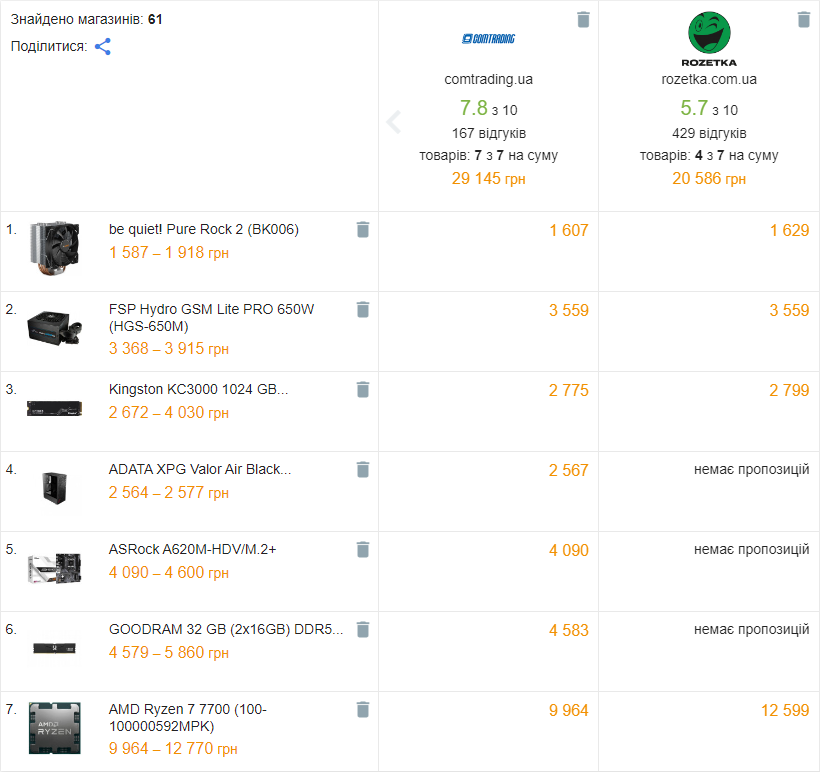
Task: Click rozetka price 12 599 for Ryzen 7
Action: coord(785,711)
